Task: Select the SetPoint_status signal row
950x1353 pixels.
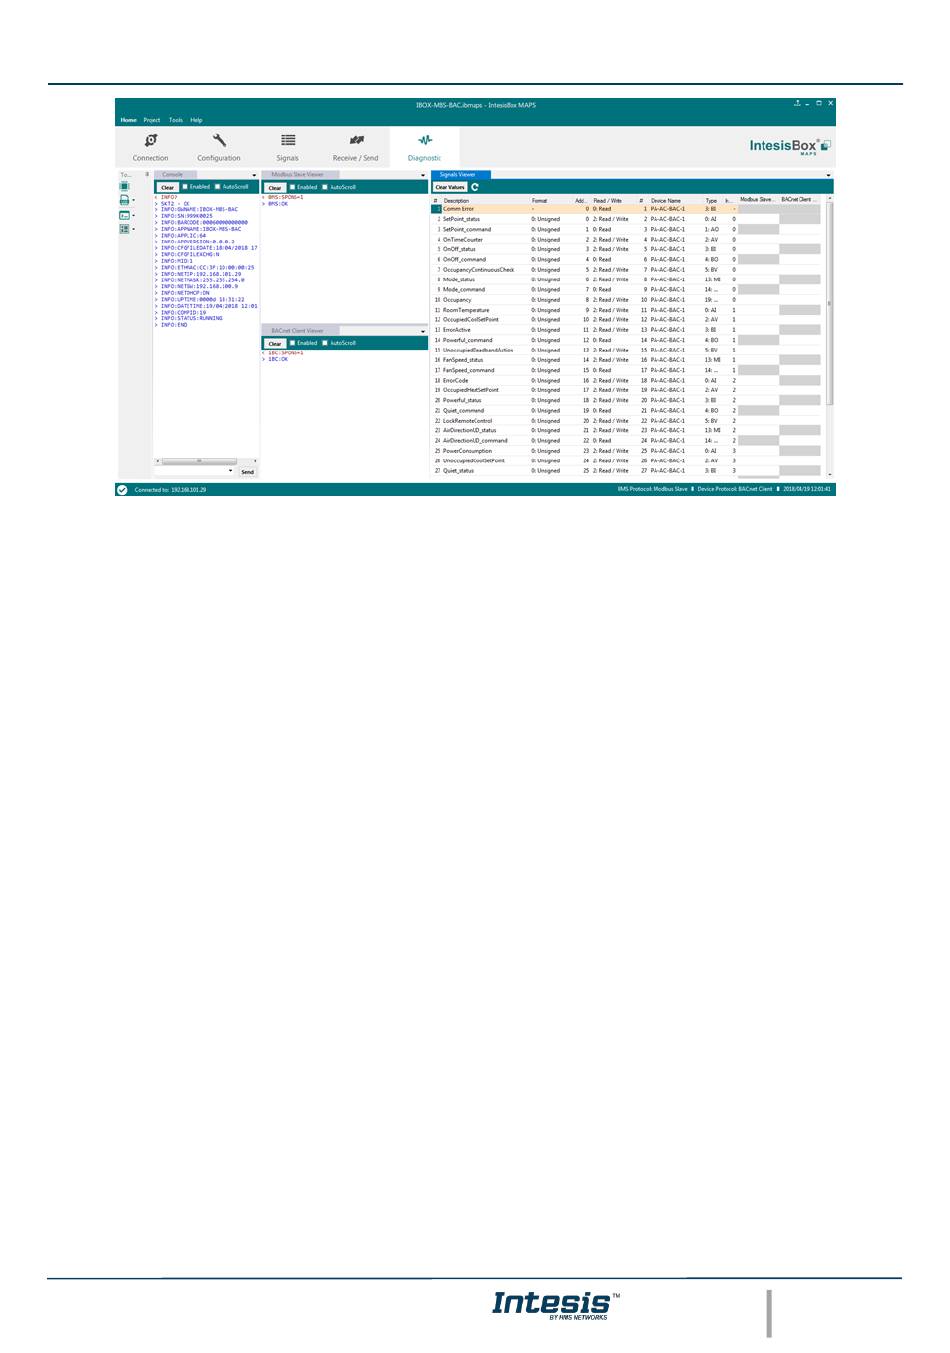Action: coord(626,219)
